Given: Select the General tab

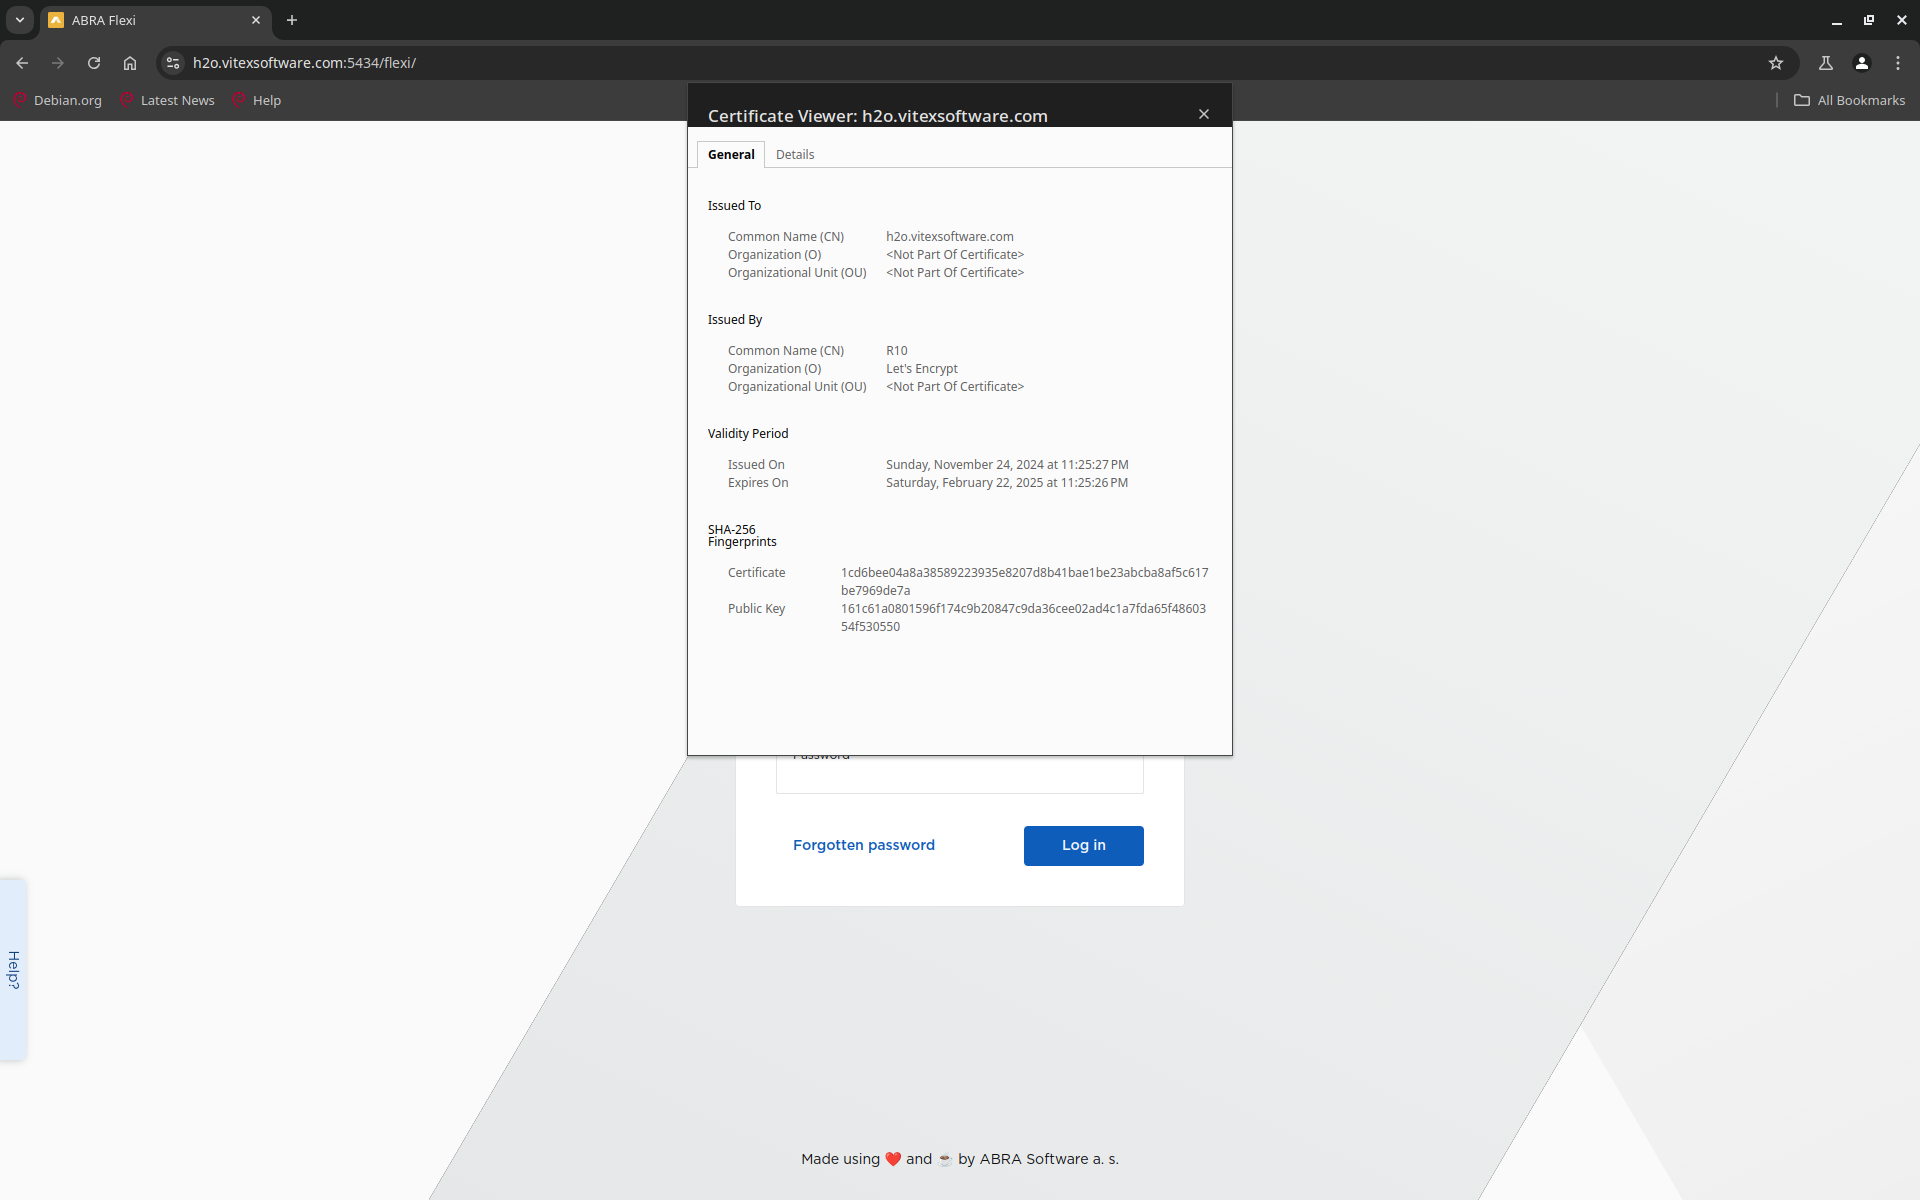Looking at the screenshot, I should [x=731, y=154].
